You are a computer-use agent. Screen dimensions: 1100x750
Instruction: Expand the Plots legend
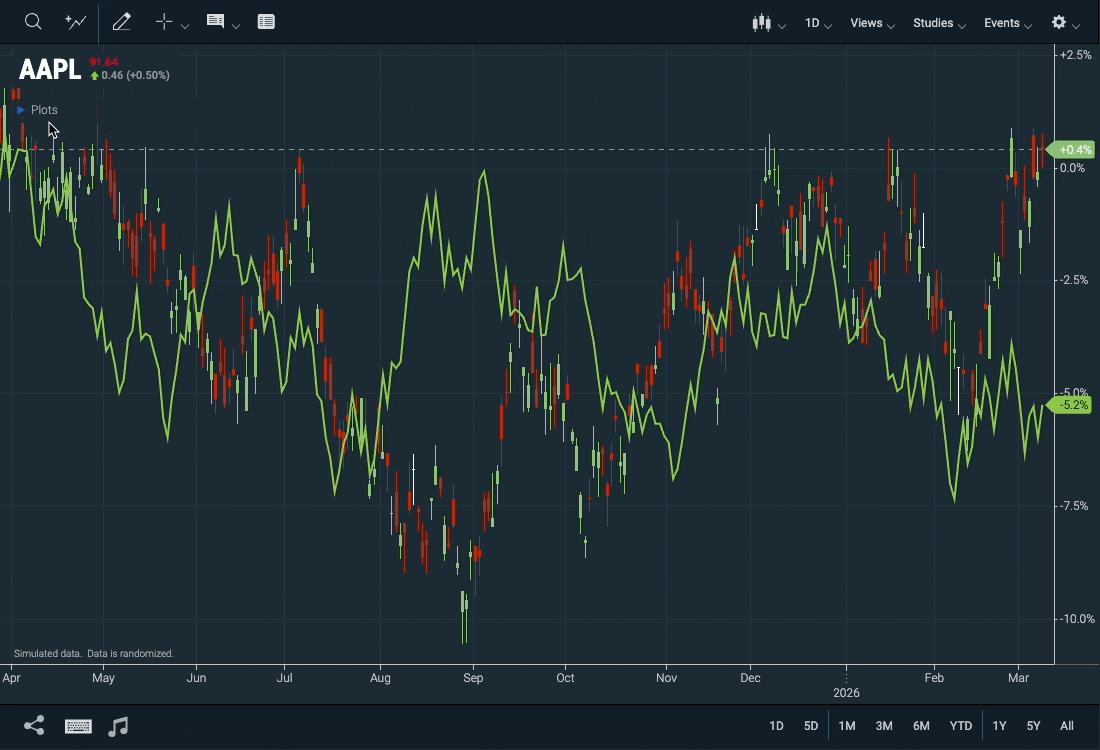(38, 110)
